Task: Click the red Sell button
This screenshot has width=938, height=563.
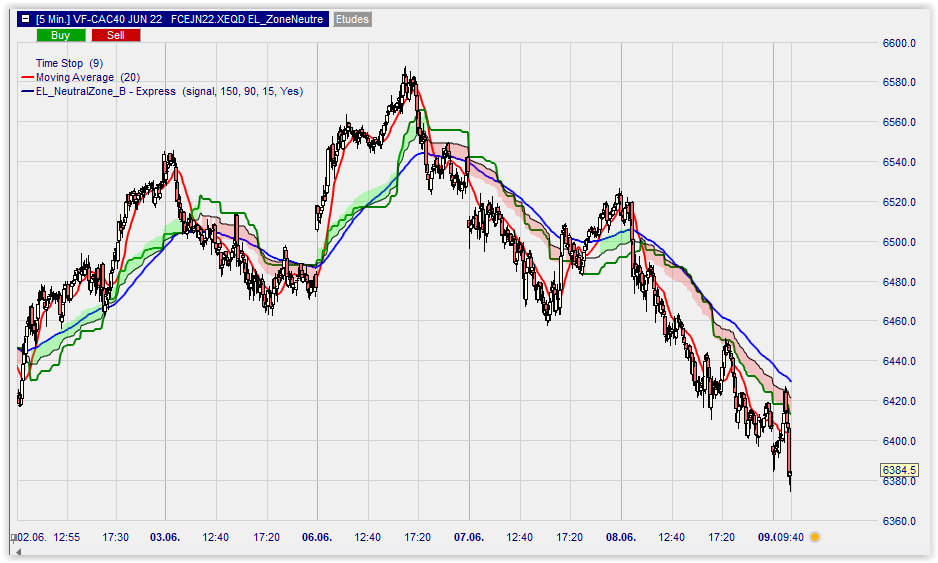Action: (x=116, y=35)
